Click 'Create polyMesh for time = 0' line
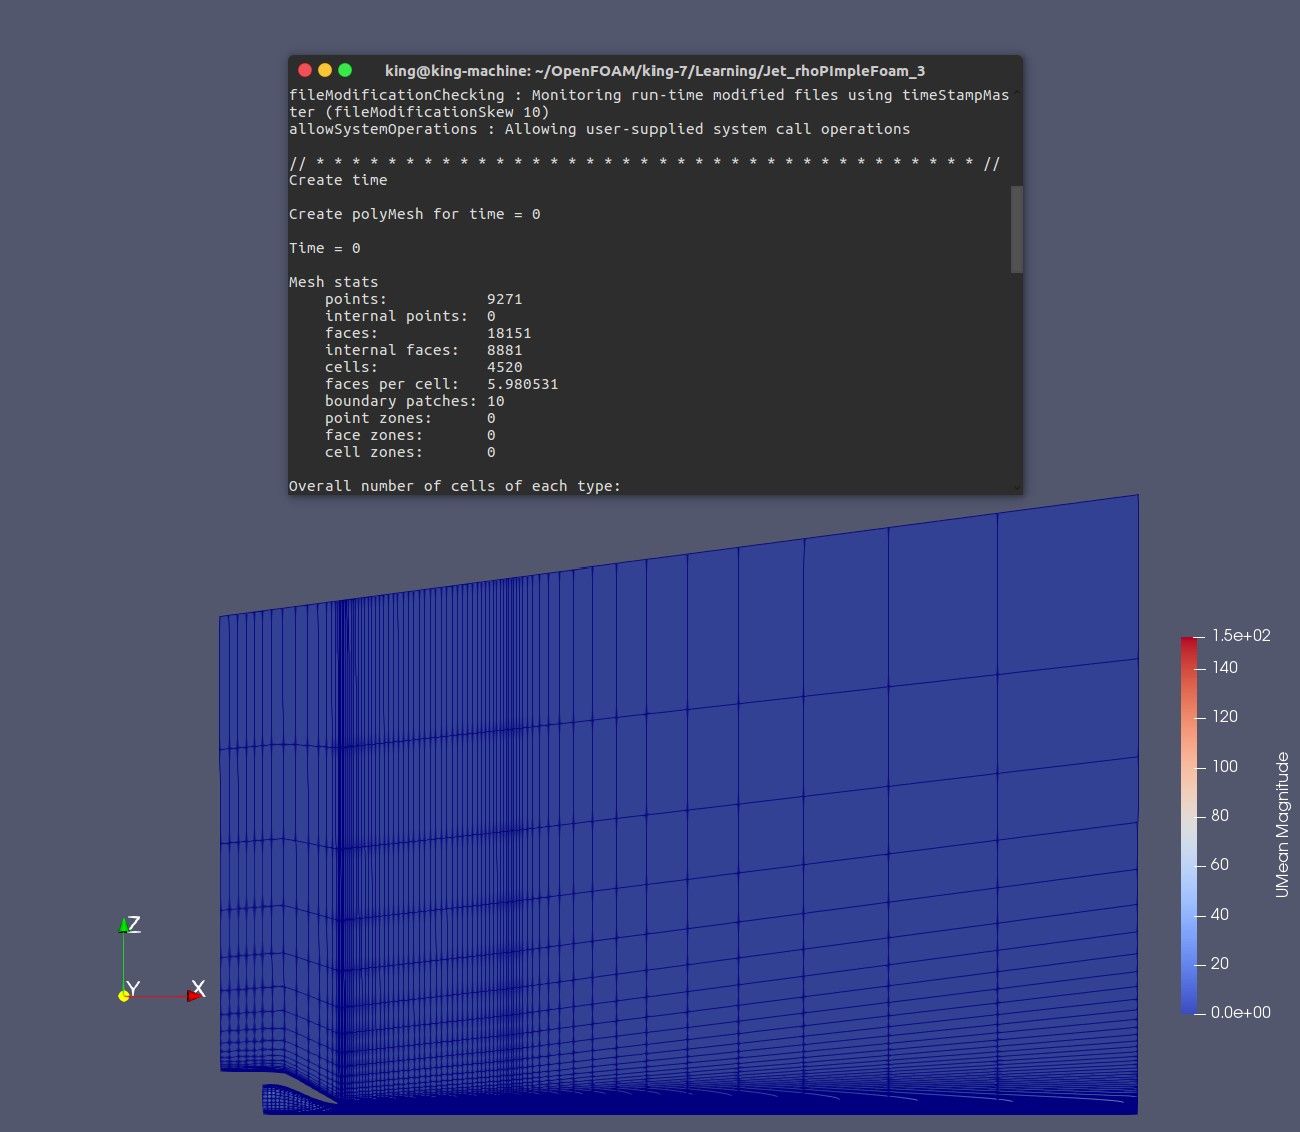This screenshot has height=1132, width=1300. (414, 214)
